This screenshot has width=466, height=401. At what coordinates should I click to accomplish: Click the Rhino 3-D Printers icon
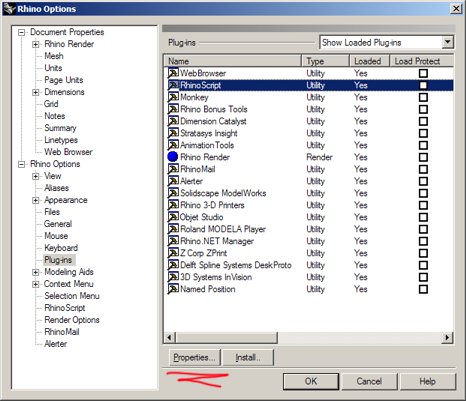point(173,205)
